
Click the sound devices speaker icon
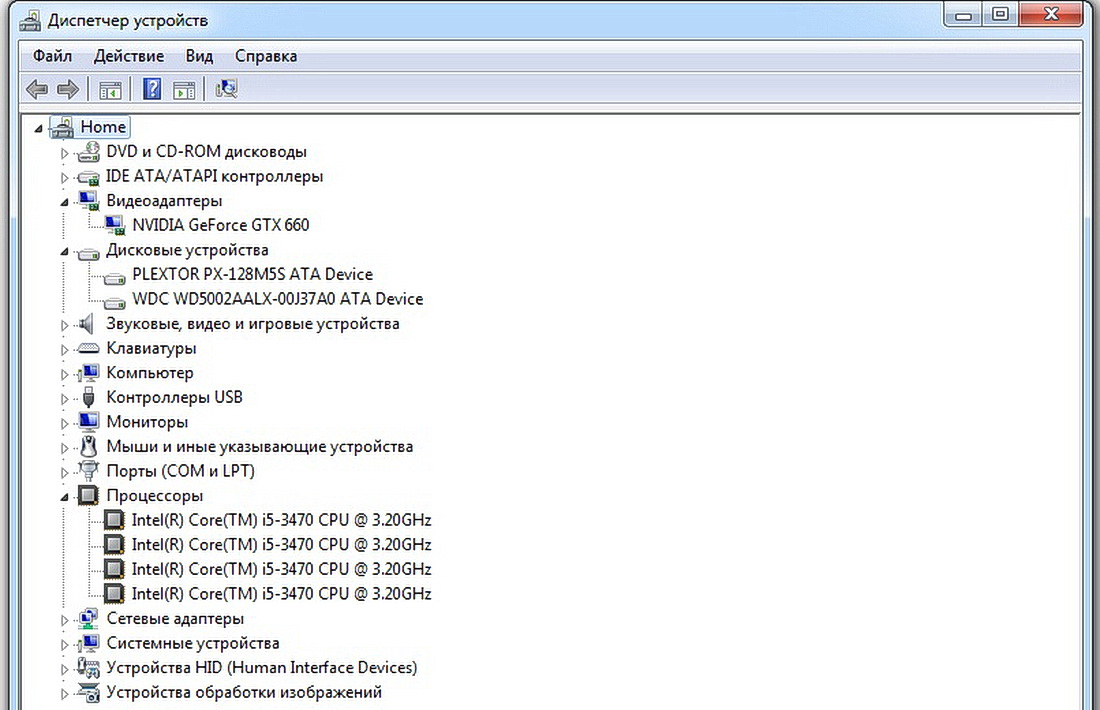coord(86,324)
